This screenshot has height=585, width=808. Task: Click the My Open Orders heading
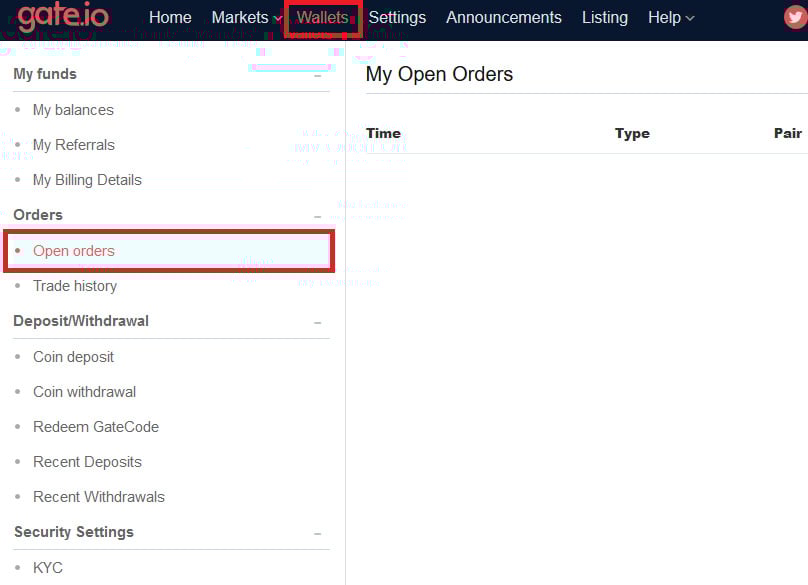(439, 74)
